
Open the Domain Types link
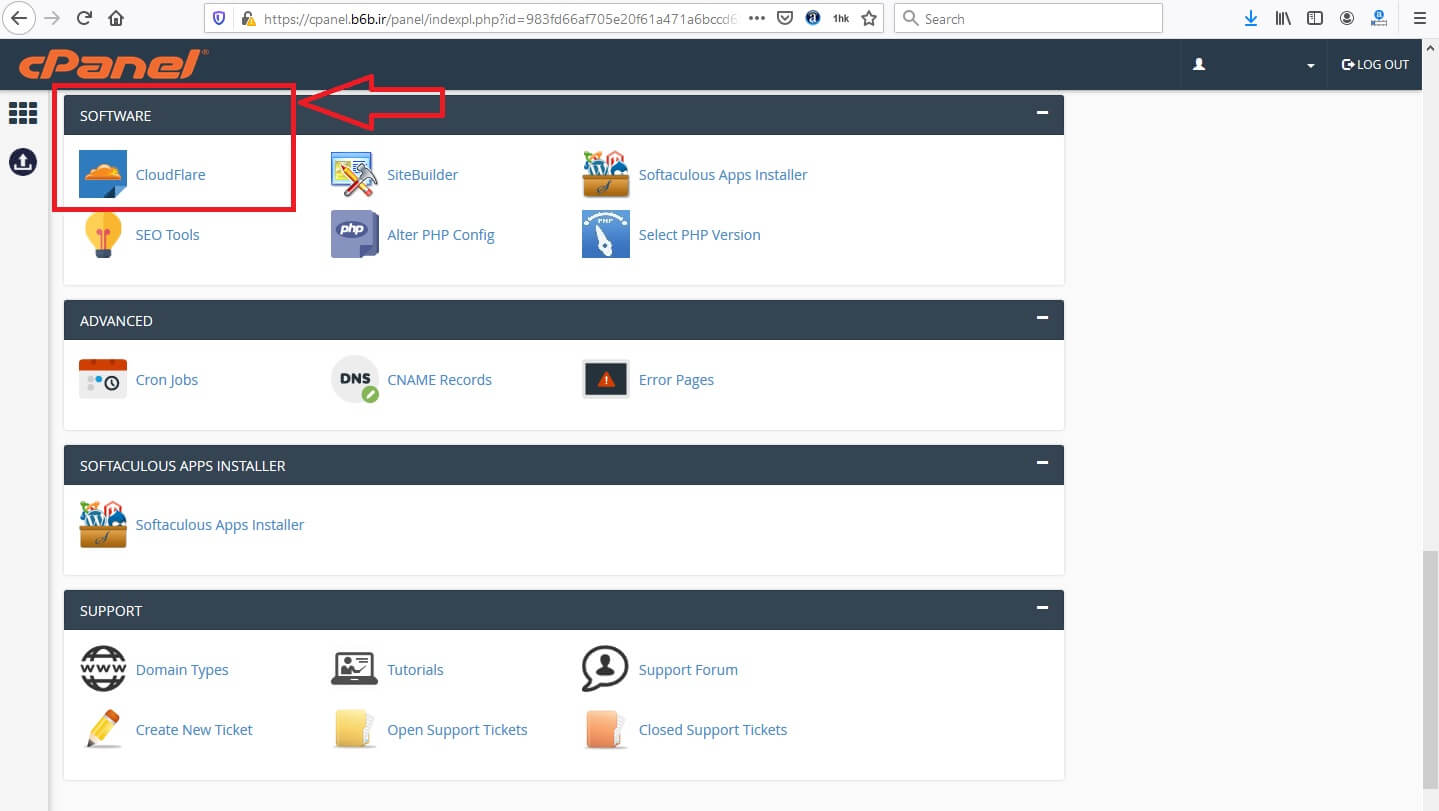click(182, 670)
